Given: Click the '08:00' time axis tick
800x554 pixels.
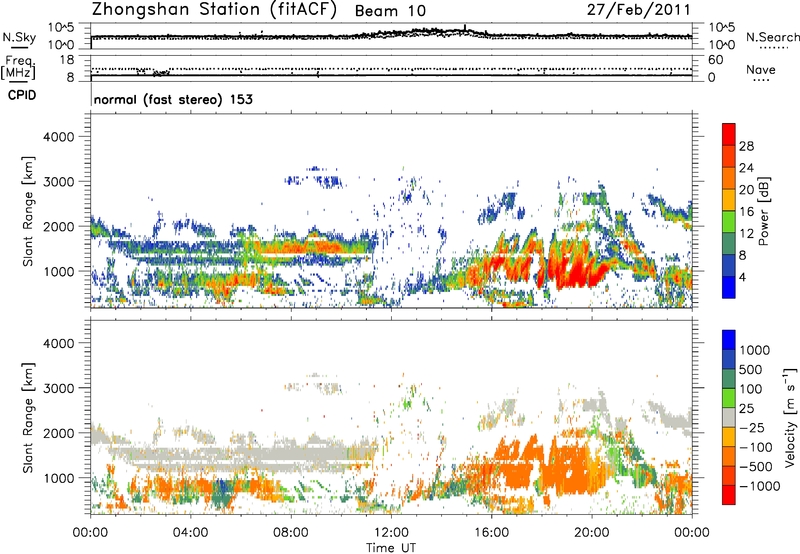Looking at the screenshot, I should [x=291, y=533].
